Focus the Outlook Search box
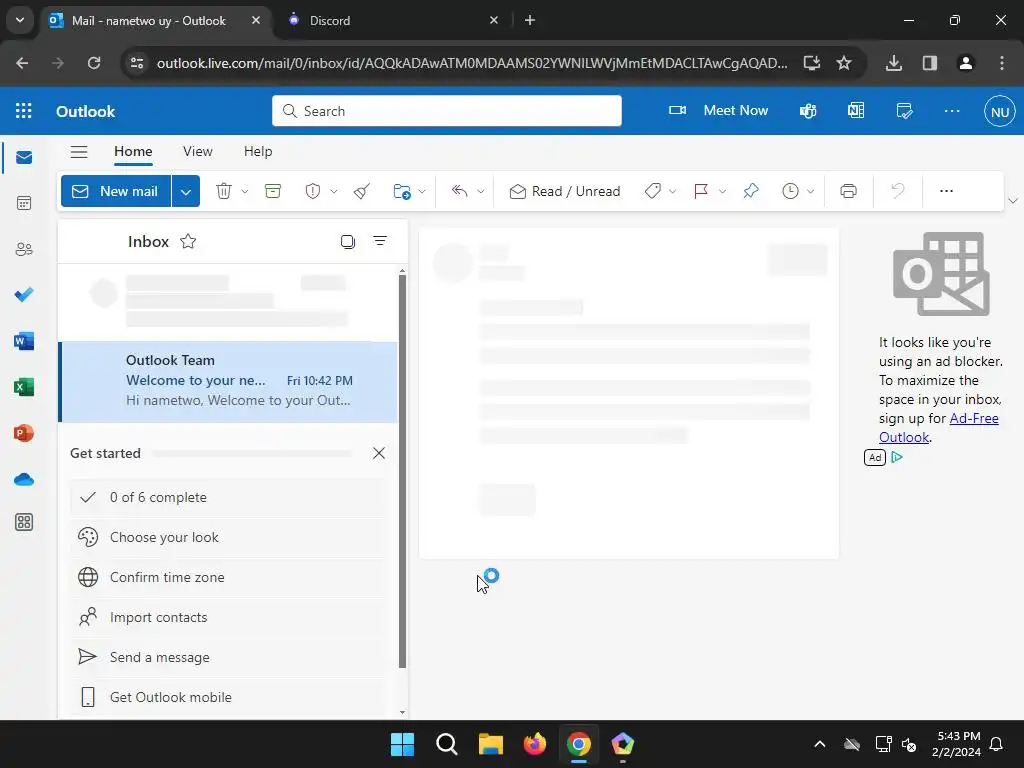This screenshot has height=768, width=1024. (447, 111)
